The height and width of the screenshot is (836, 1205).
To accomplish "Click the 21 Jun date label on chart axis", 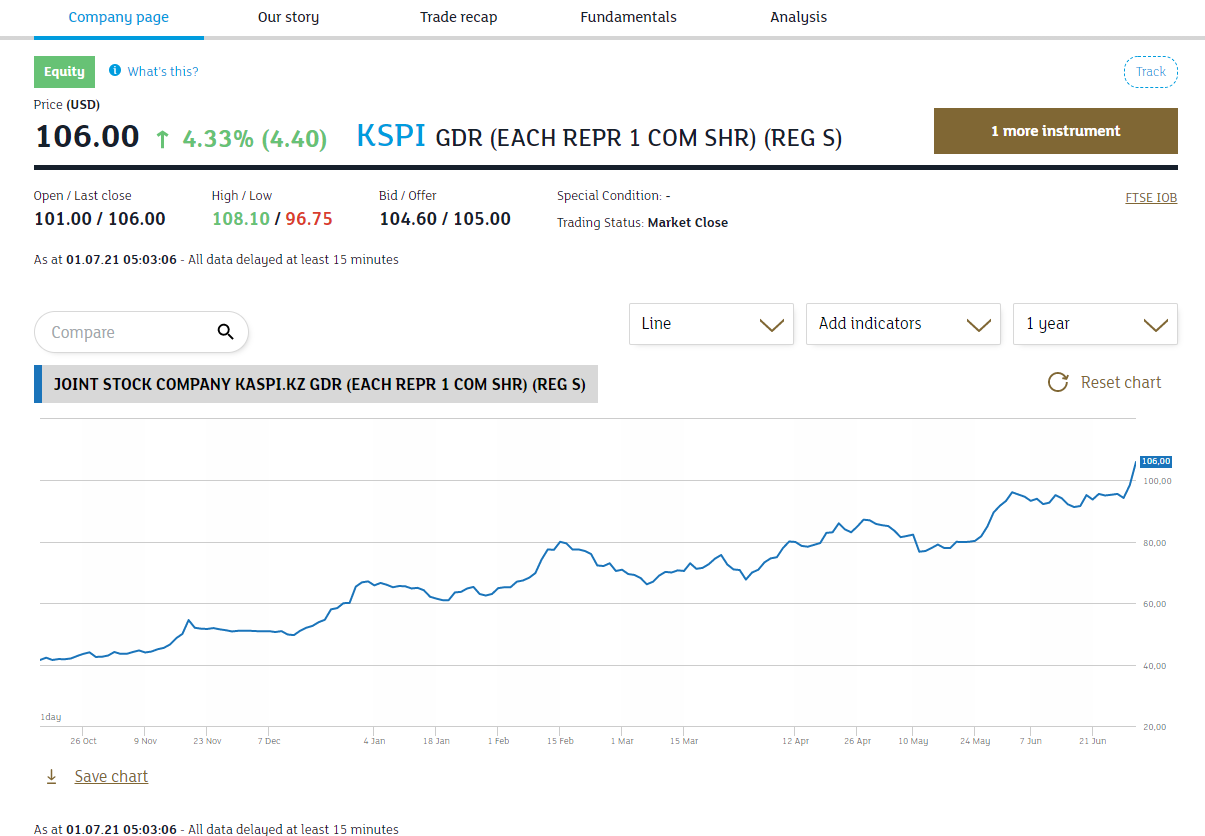I will [x=1093, y=741].
